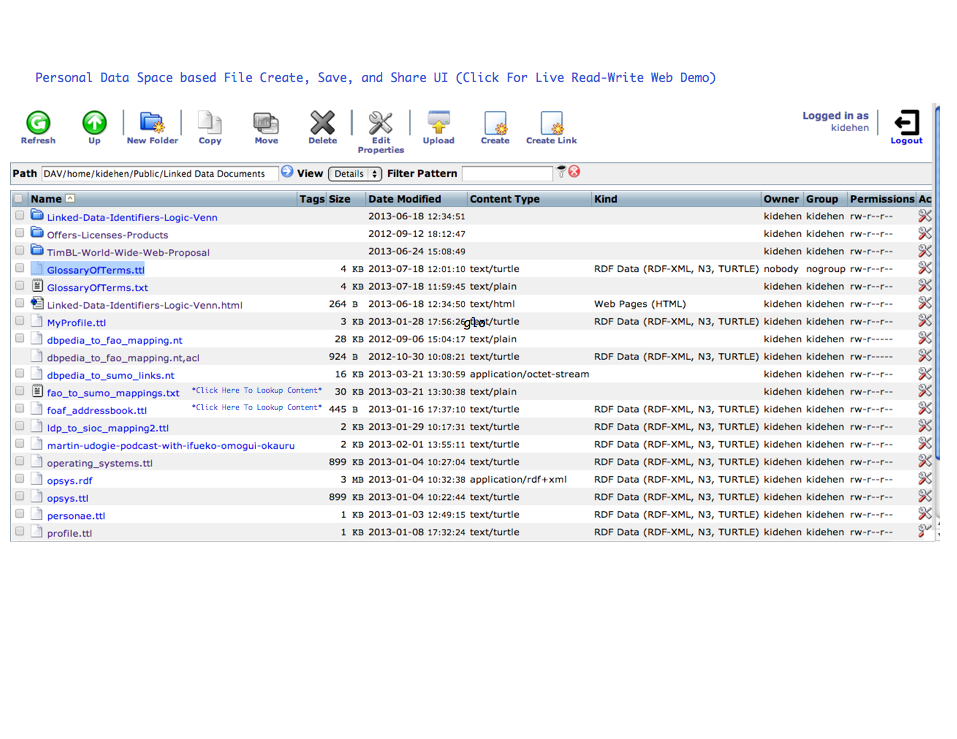
Task: Click the green Refresh icon
Action: 38,123
